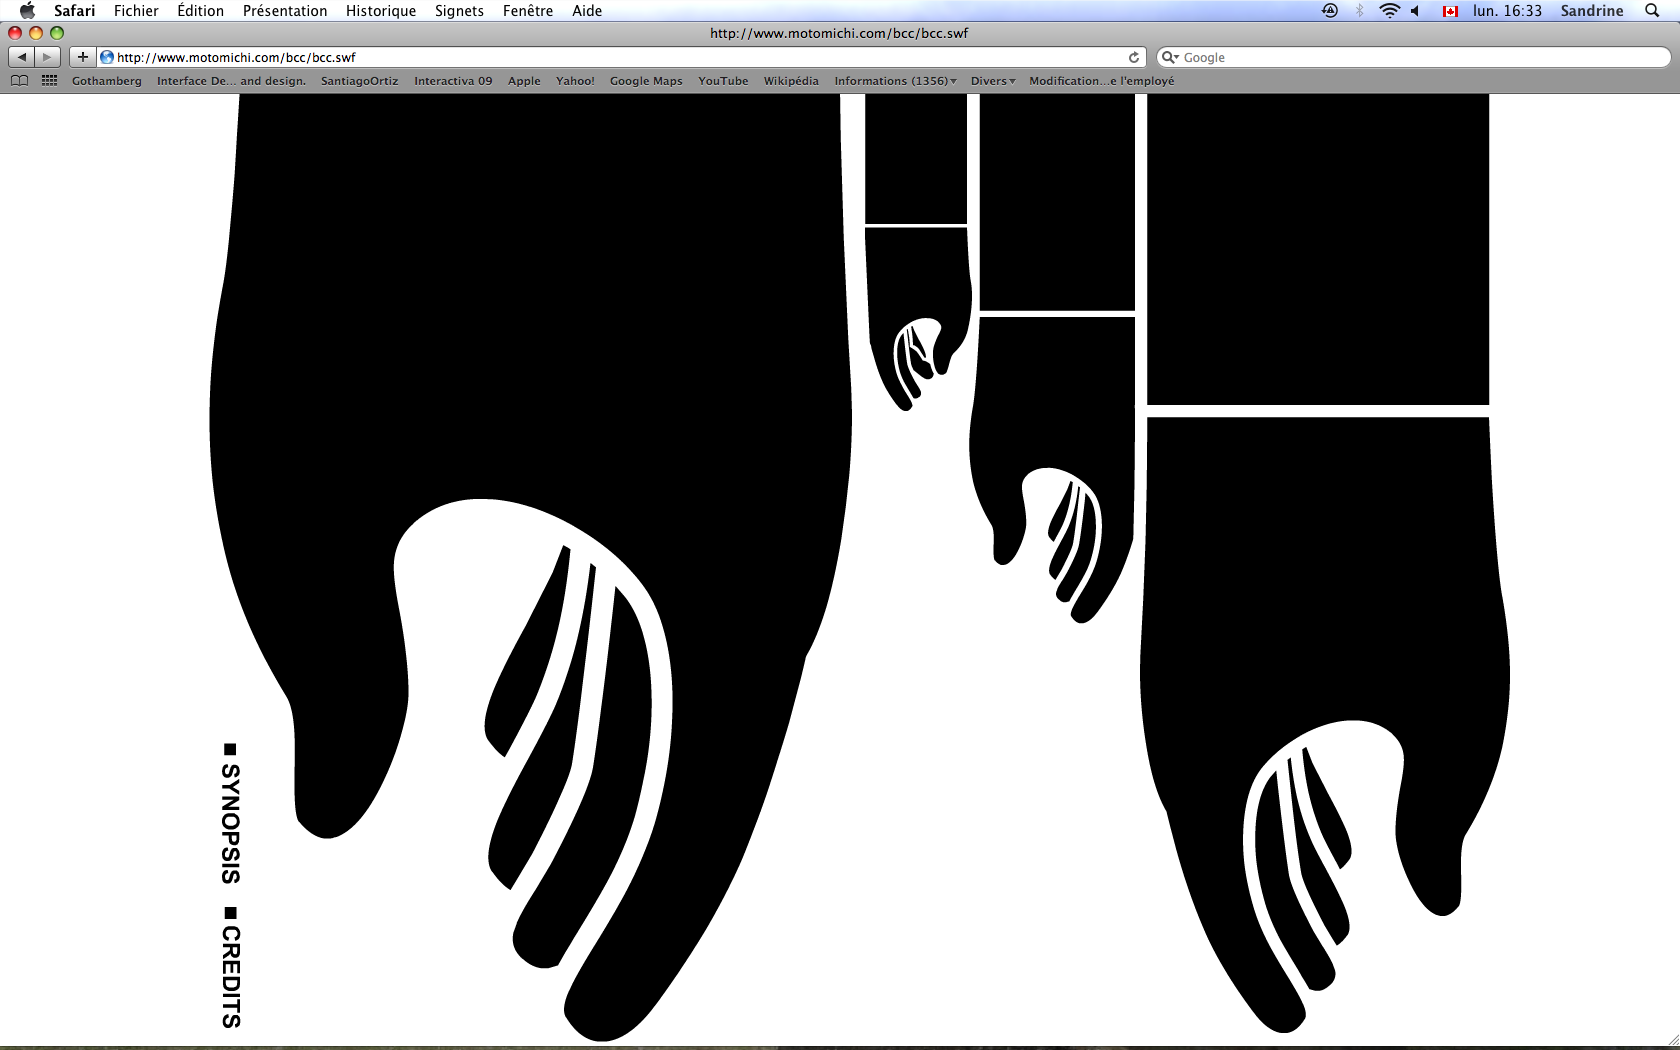Open the Sandrine user menu

pyautogui.click(x=1592, y=11)
